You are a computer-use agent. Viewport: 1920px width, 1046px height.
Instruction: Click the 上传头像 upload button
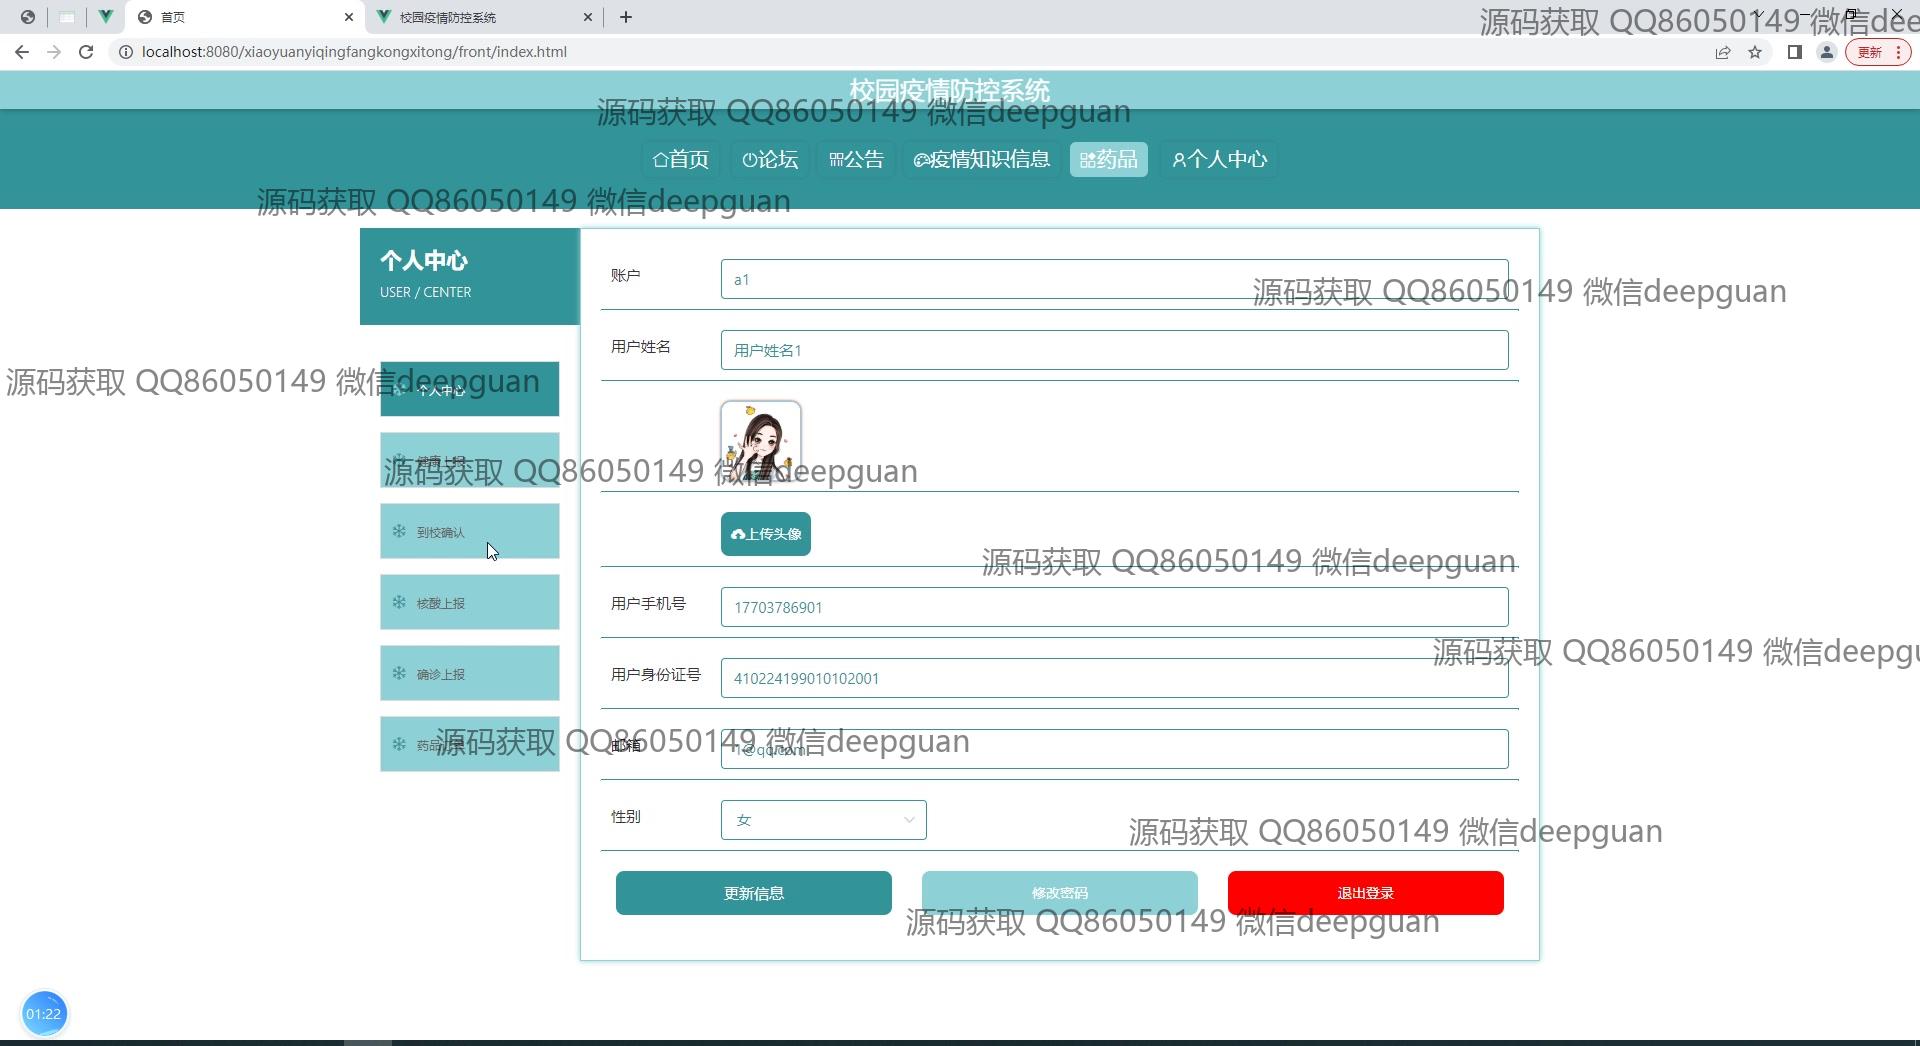[766, 534]
